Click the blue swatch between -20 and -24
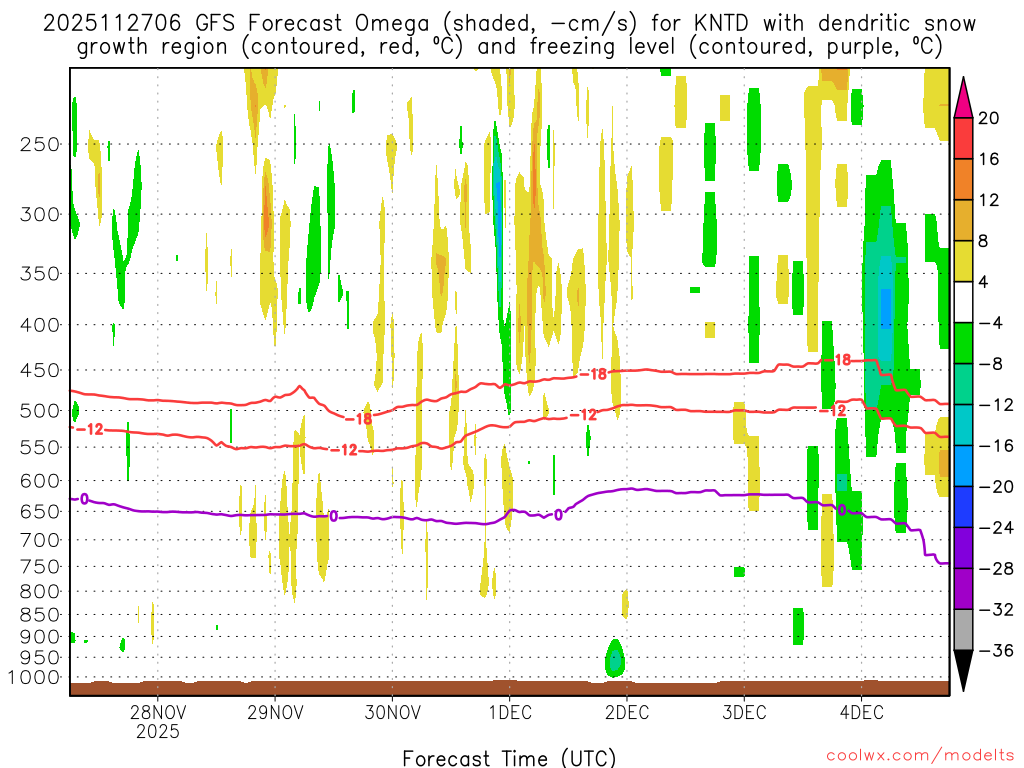1024x768 pixels. click(963, 507)
